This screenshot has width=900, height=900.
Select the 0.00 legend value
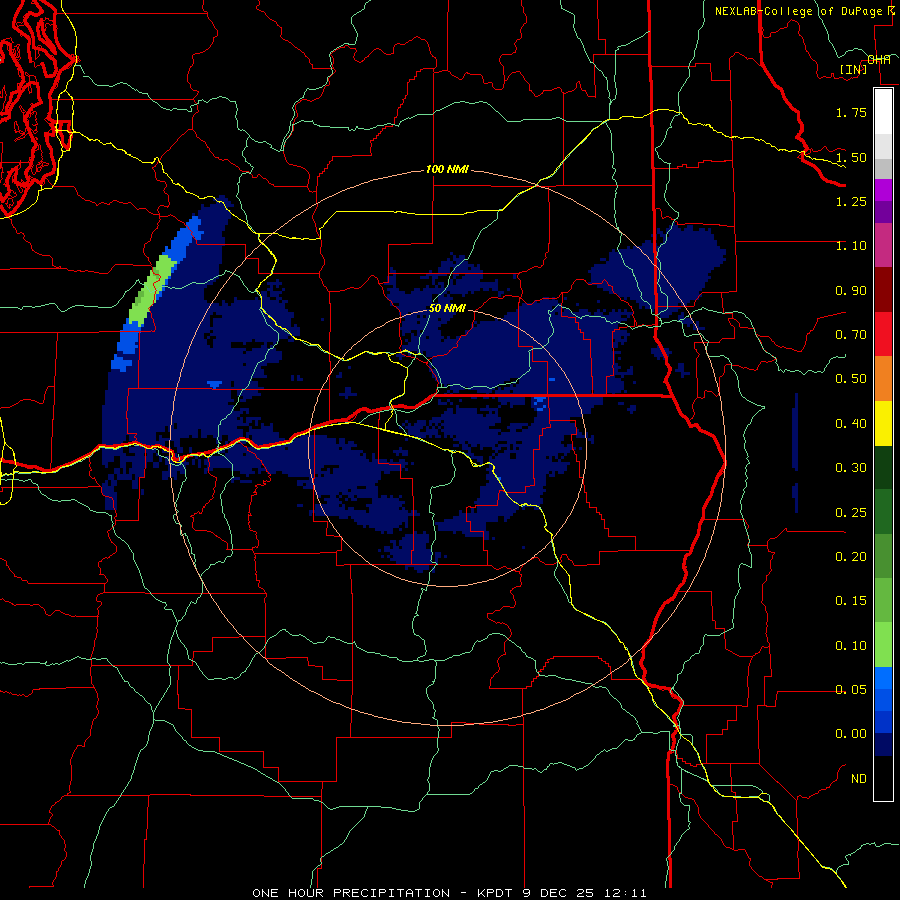[x=851, y=734]
